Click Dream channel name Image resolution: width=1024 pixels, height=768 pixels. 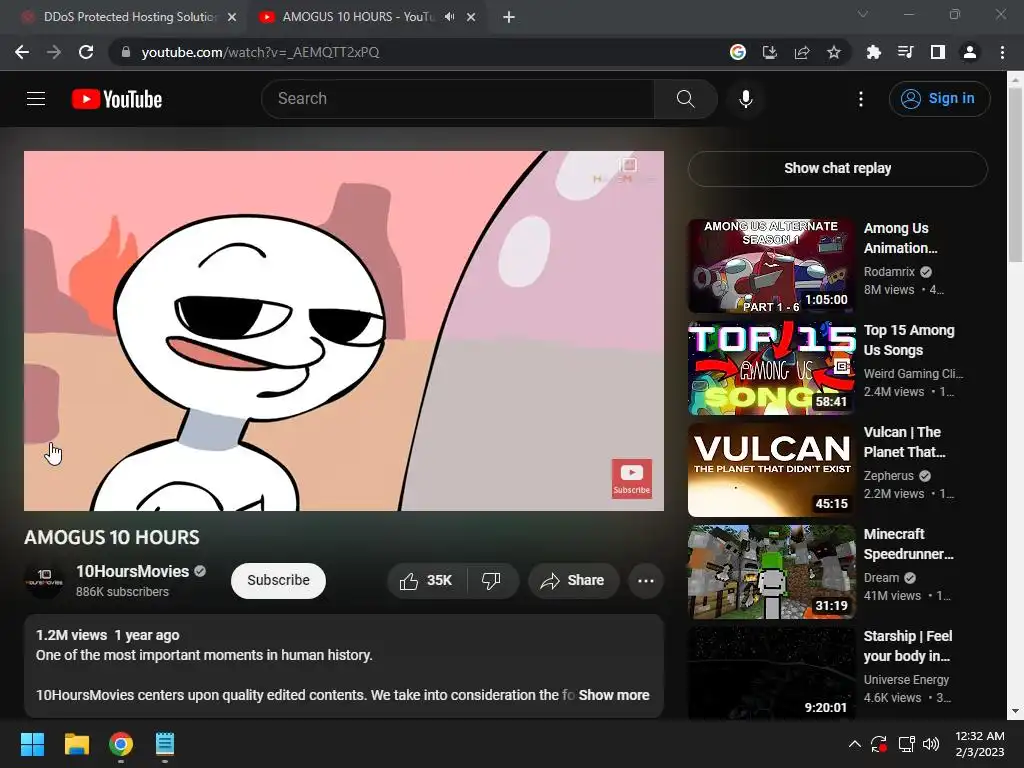point(881,578)
